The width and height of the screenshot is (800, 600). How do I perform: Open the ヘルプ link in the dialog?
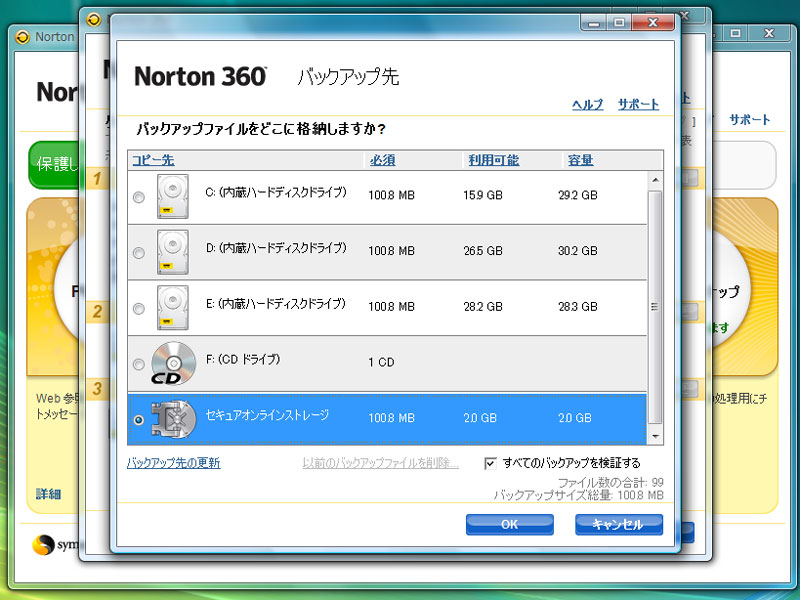click(587, 105)
